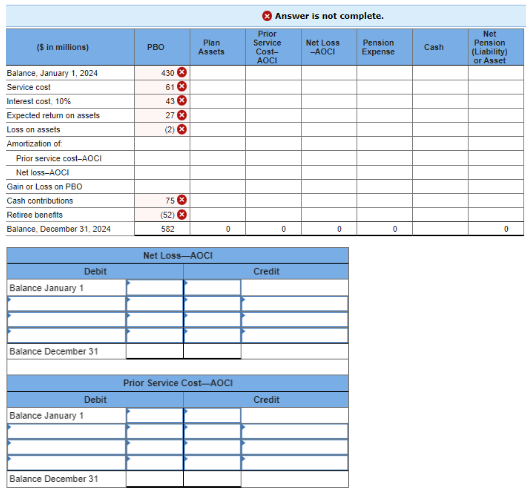Open first debit description dropdown in Net Loss—AOCI

pyautogui.click(x=66, y=304)
